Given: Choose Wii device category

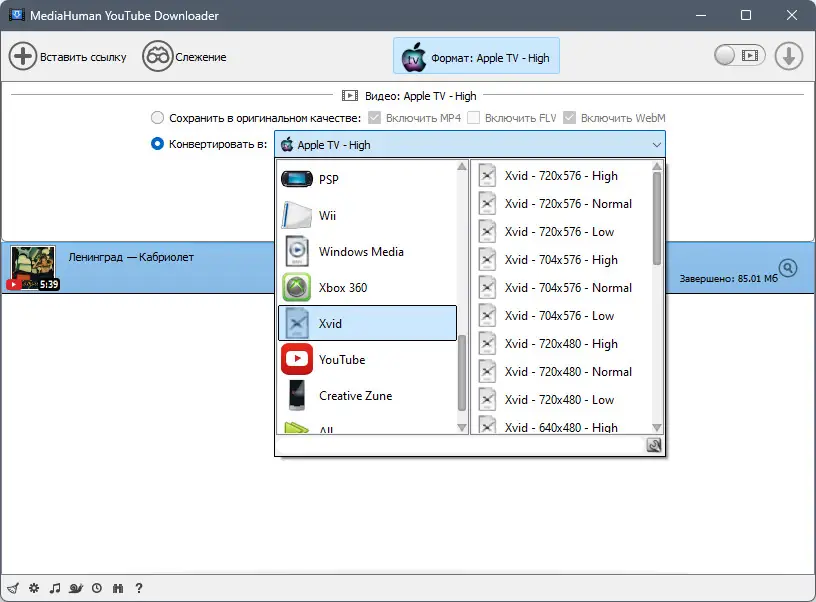Looking at the screenshot, I should (367, 215).
